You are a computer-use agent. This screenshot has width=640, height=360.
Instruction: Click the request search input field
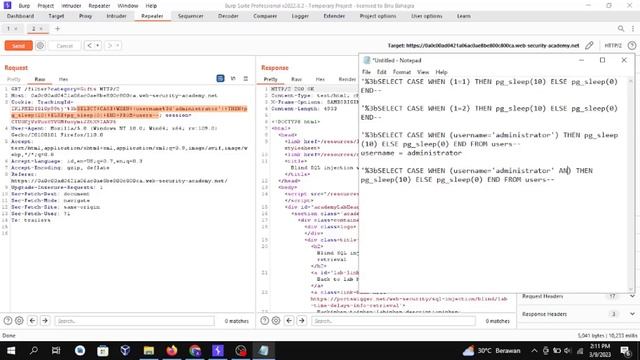[134, 321]
